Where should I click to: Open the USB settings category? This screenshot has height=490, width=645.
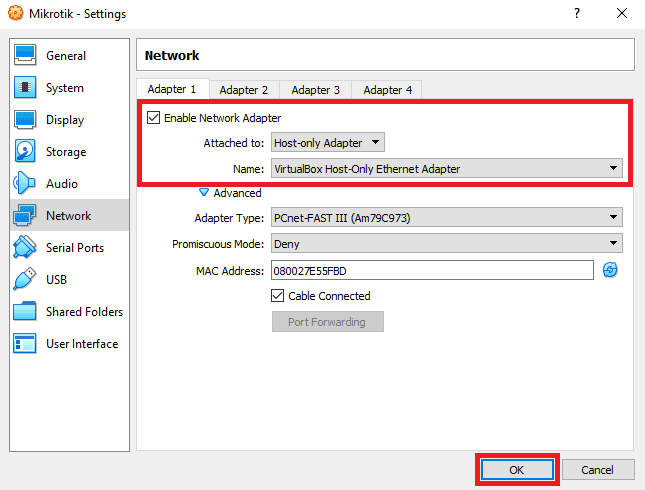click(70, 279)
